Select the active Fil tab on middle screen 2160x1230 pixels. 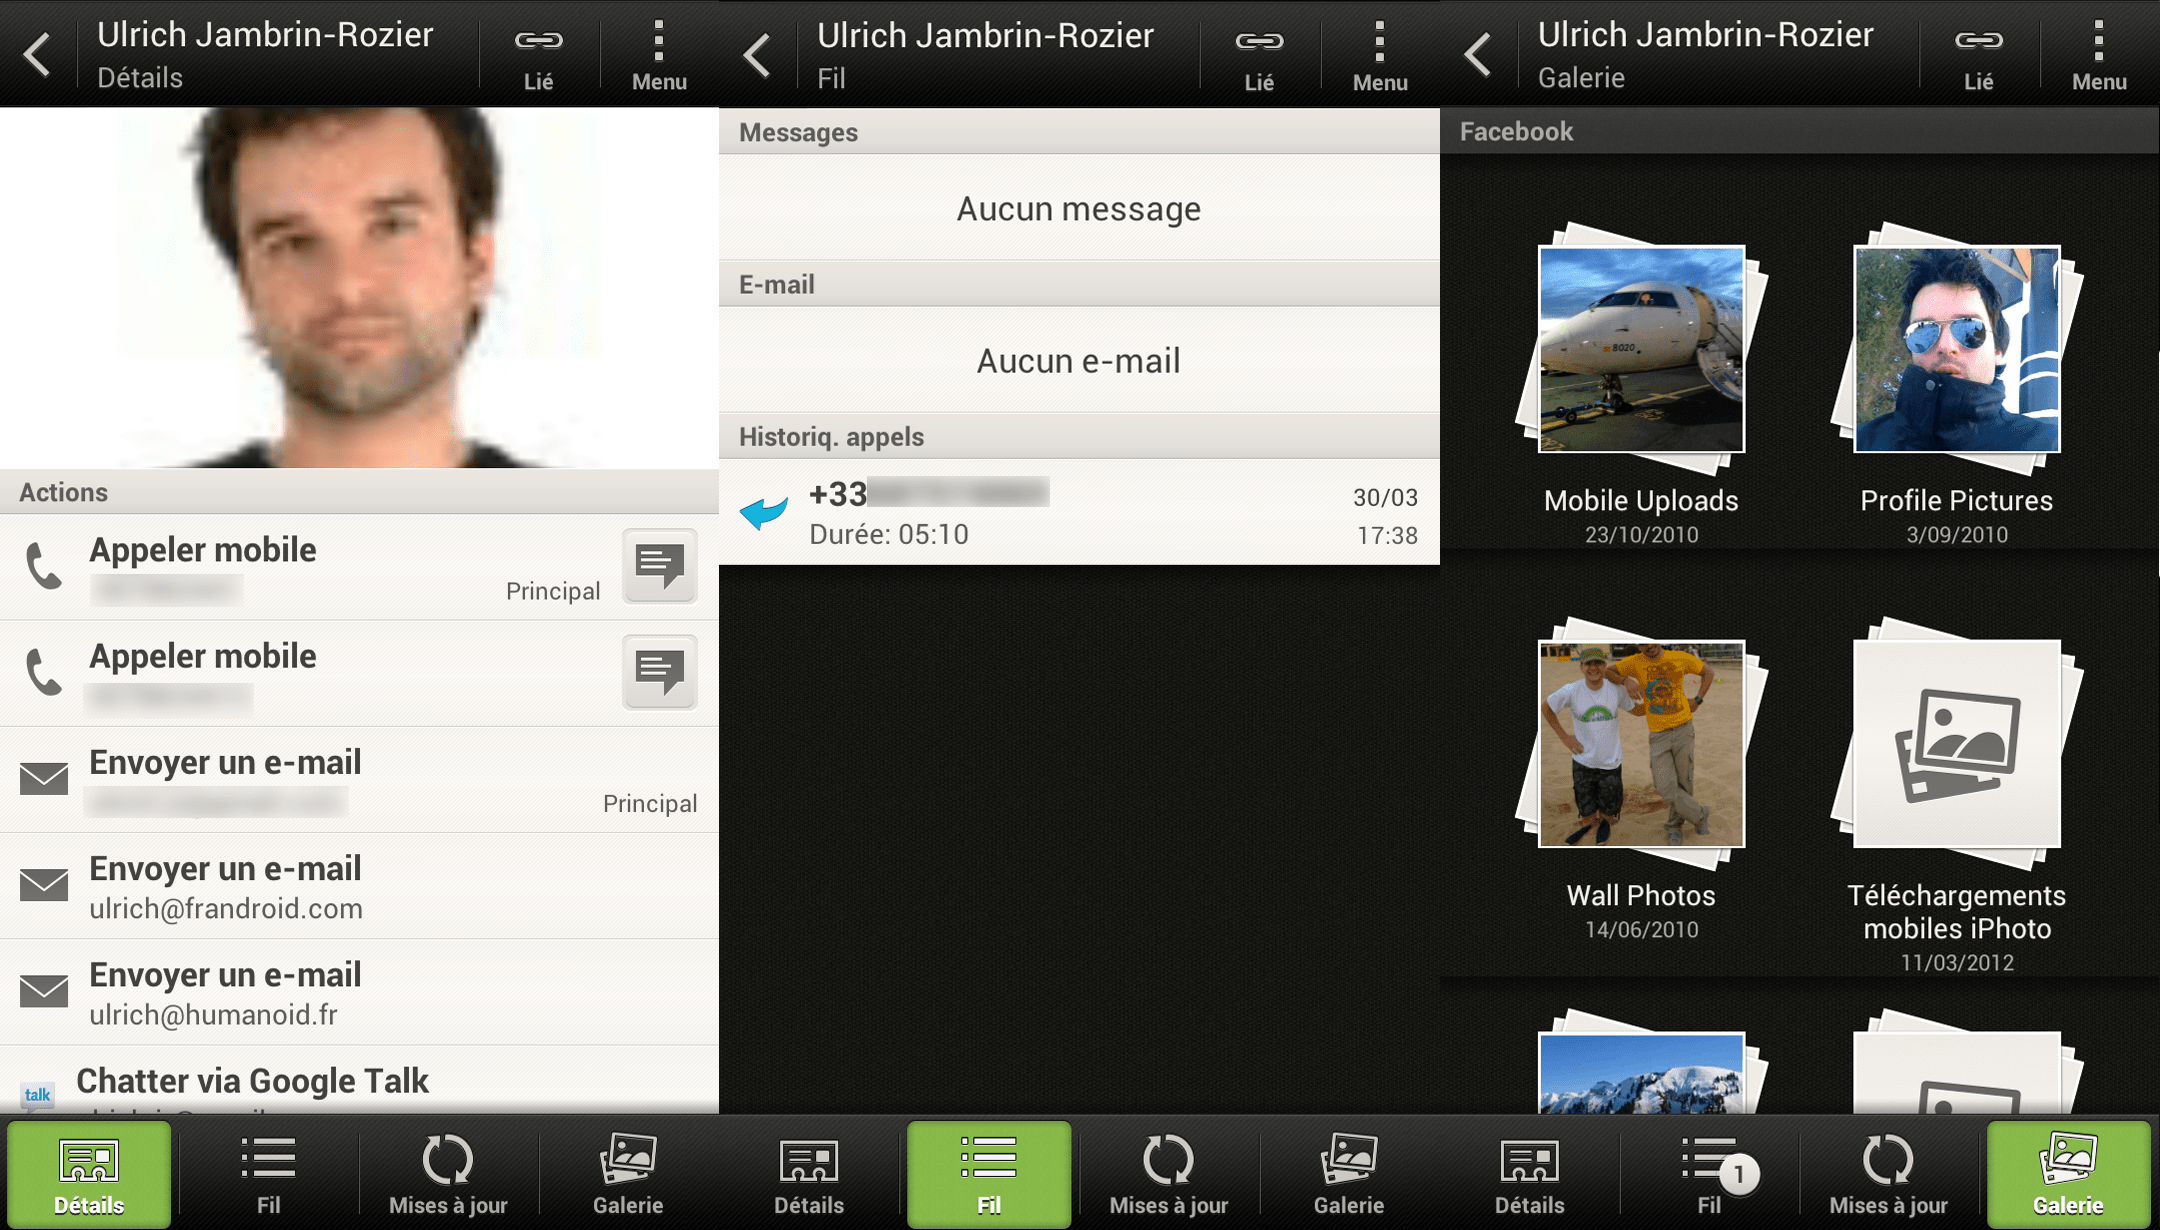coord(989,1174)
